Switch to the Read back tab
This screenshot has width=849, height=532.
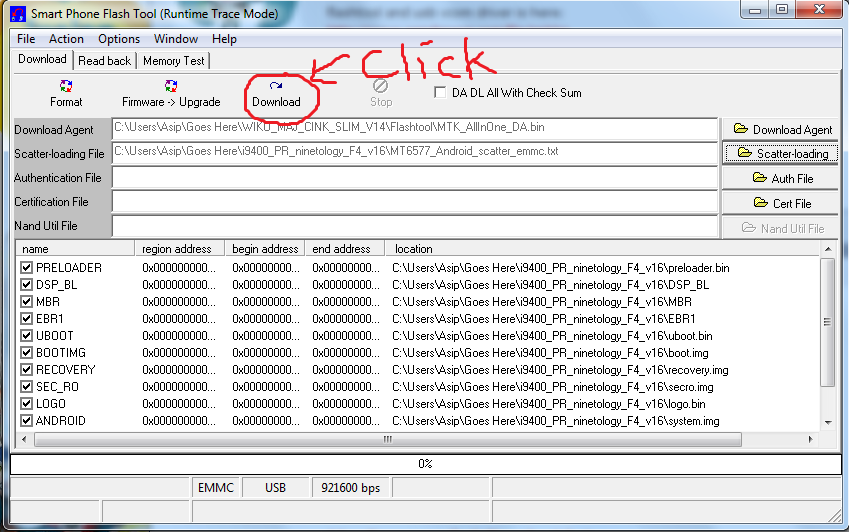point(104,60)
